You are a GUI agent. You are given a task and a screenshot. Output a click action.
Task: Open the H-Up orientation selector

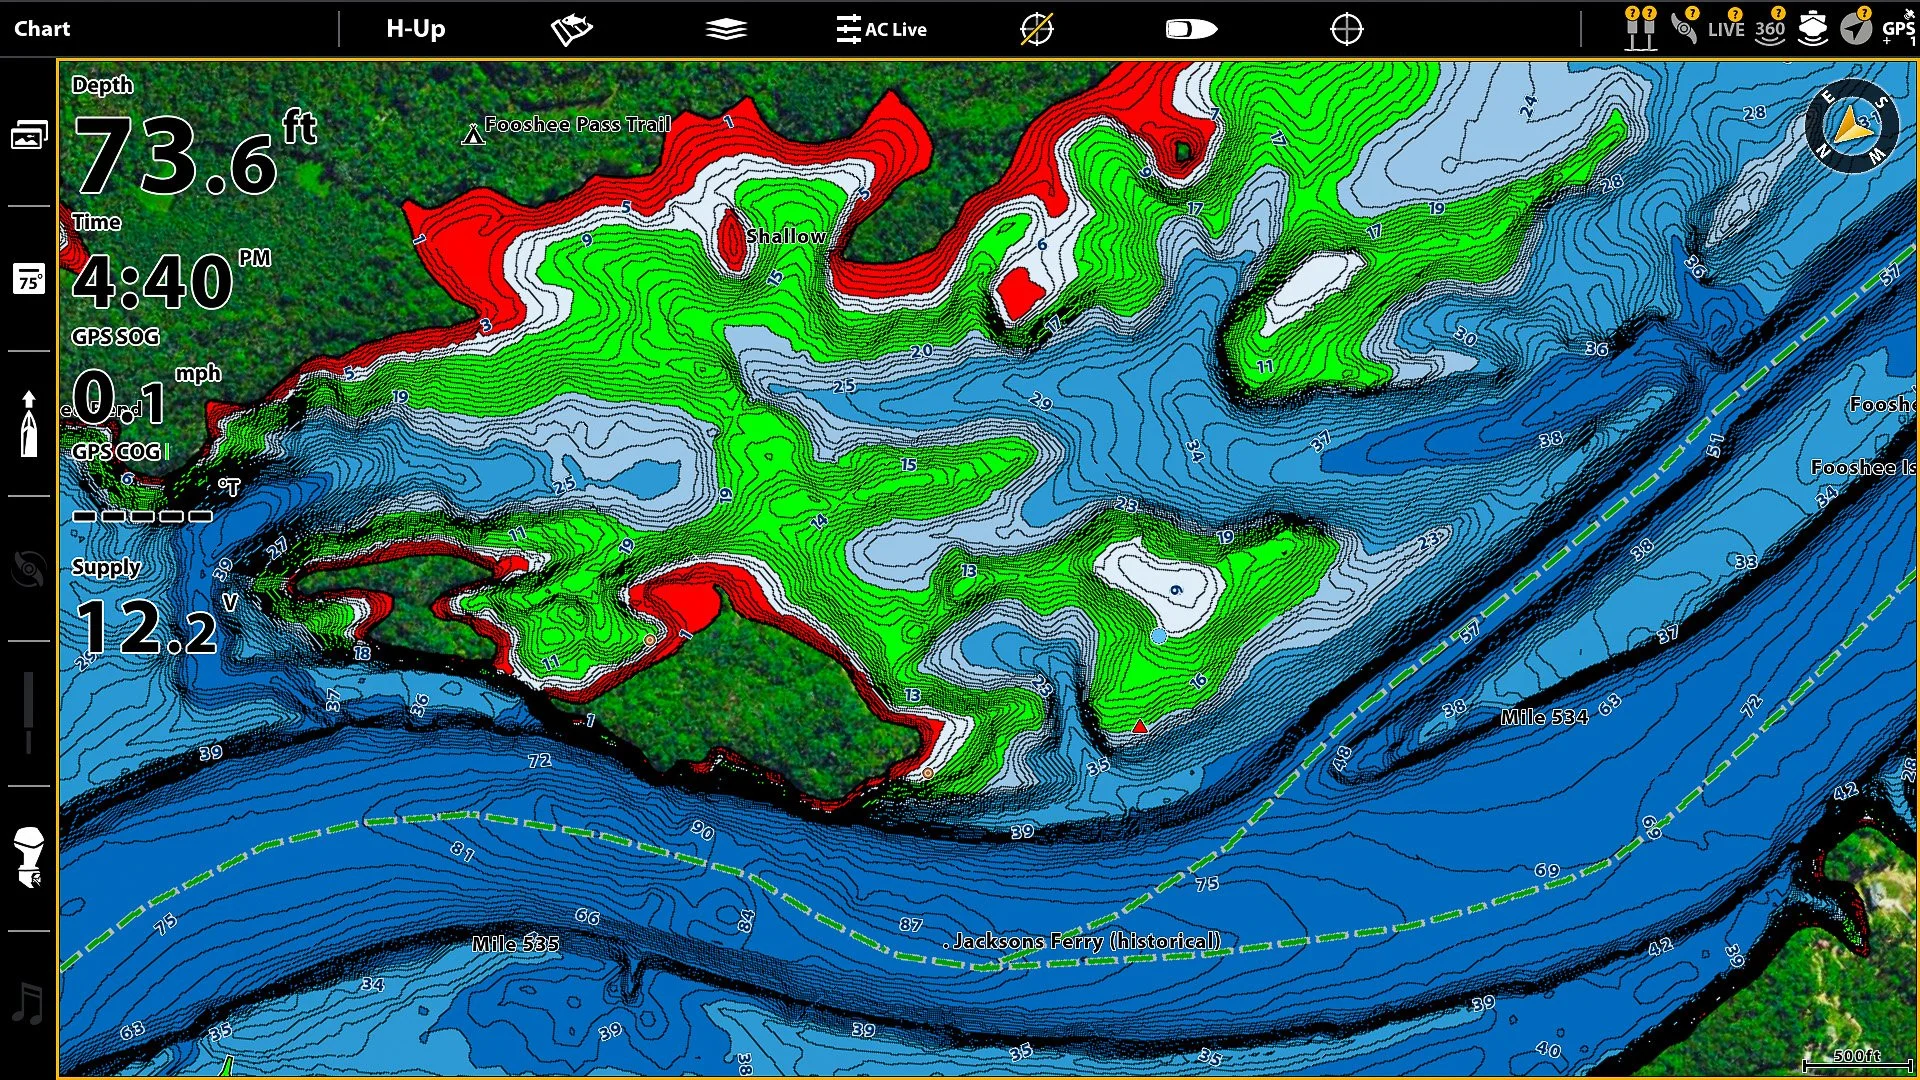tap(415, 29)
